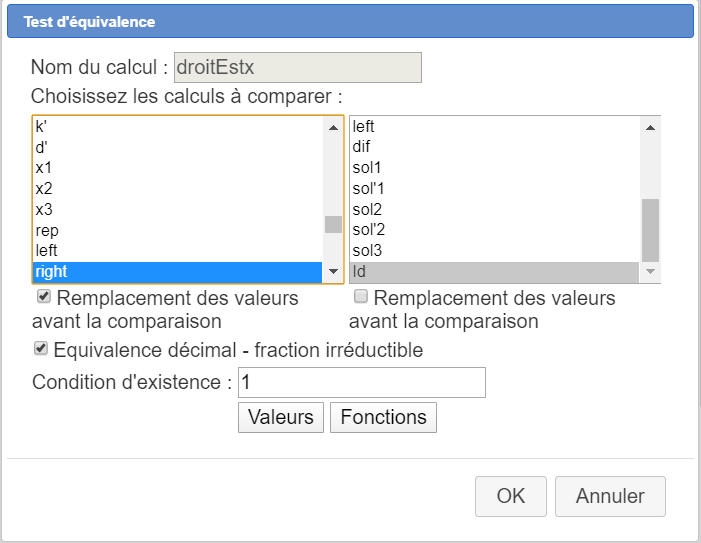The height and width of the screenshot is (543, 701).
Task: Click left list scroll down arrow
Action: pos(334,271)
